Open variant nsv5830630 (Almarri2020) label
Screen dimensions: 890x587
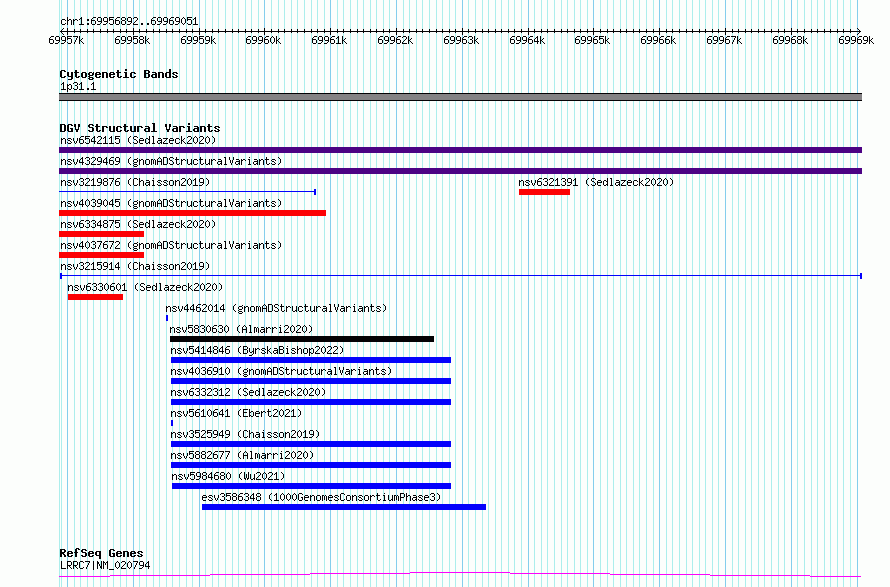(241, 329)
